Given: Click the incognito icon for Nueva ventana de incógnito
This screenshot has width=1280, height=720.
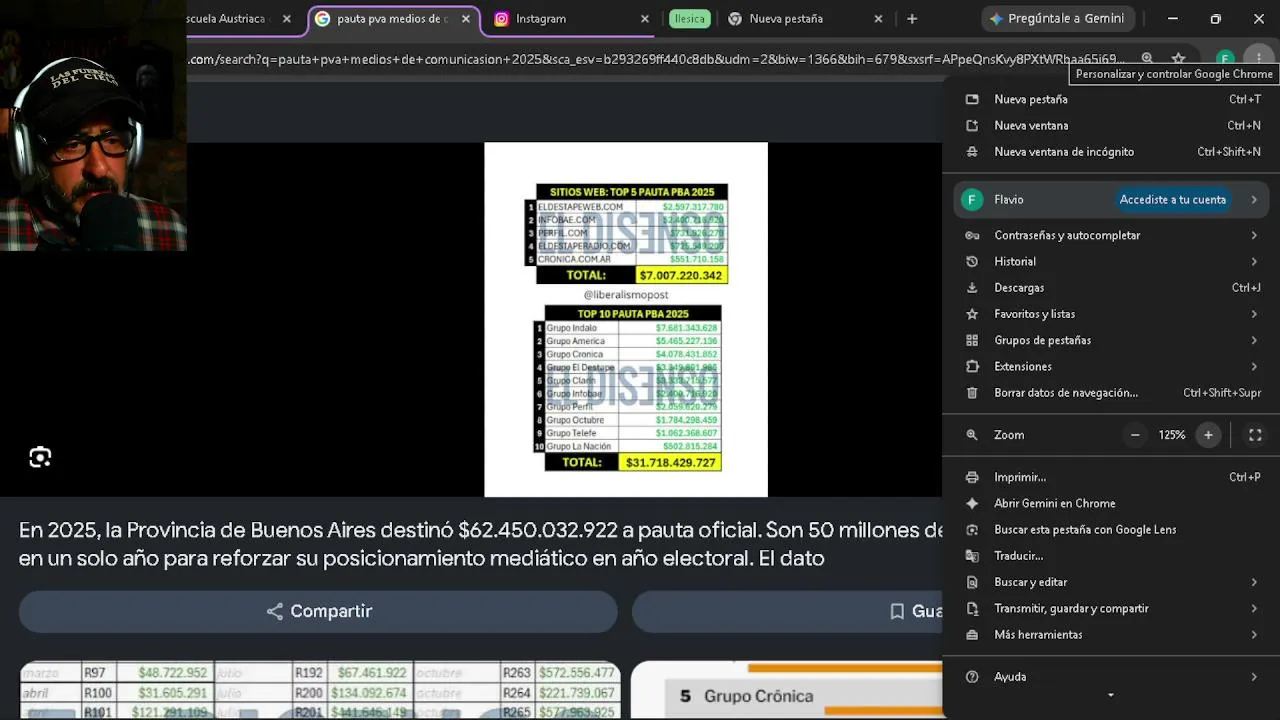Looking at the screenshot, I should coord(972,152).
